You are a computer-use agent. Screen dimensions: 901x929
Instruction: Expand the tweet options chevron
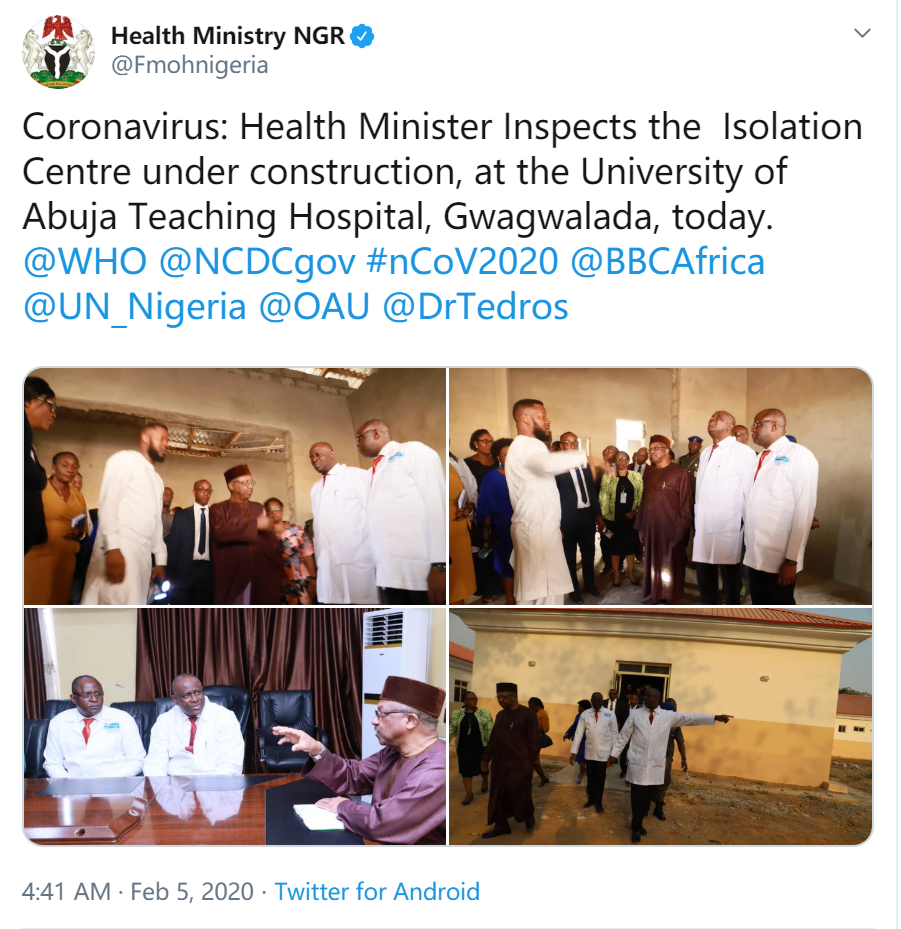click(x=862, y=34)
